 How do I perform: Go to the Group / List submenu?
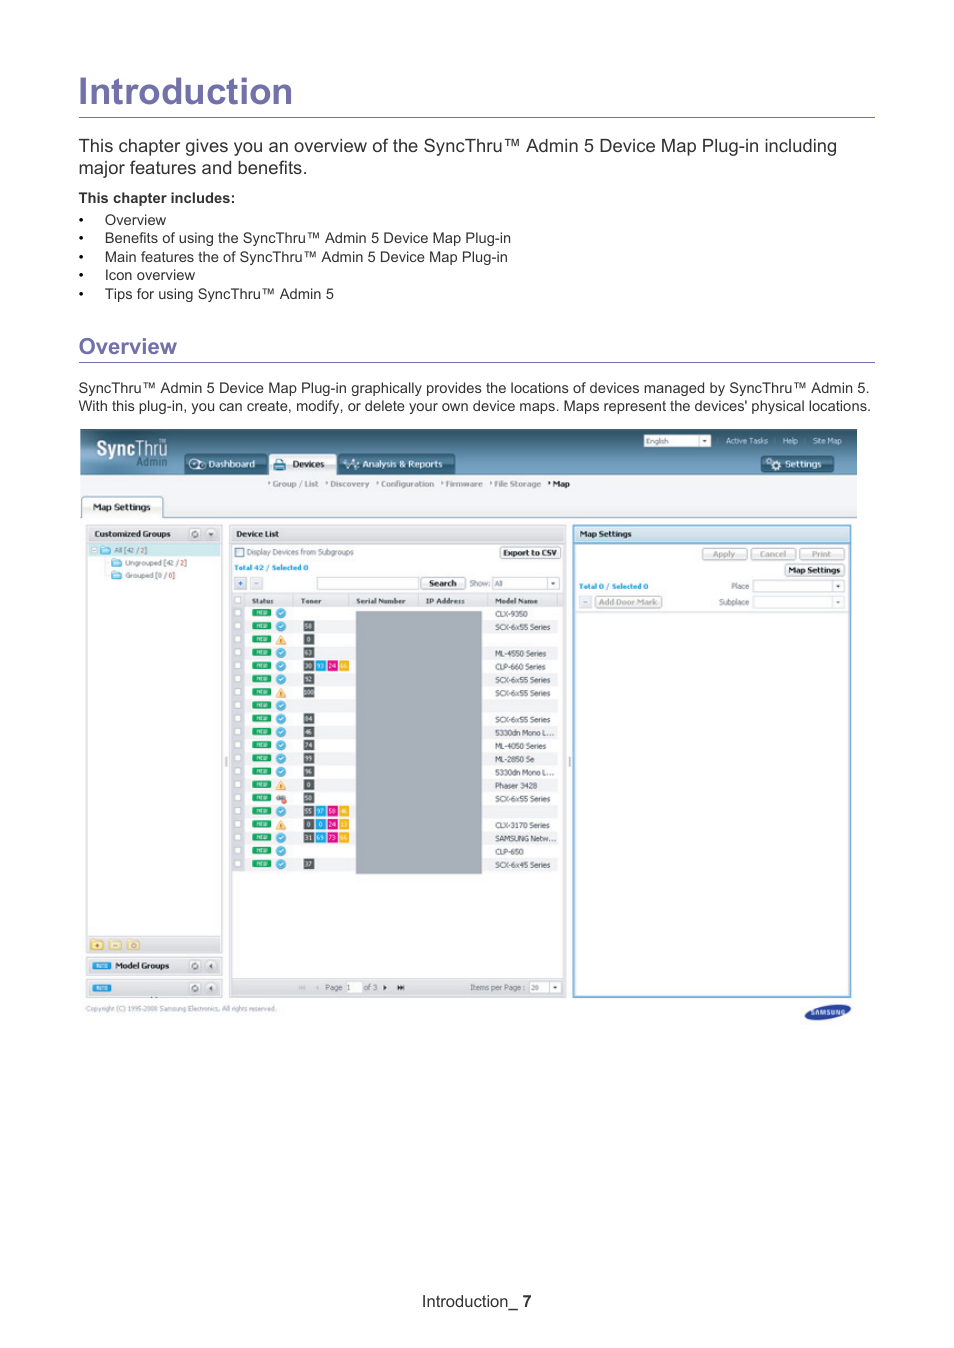coord(293,484)
